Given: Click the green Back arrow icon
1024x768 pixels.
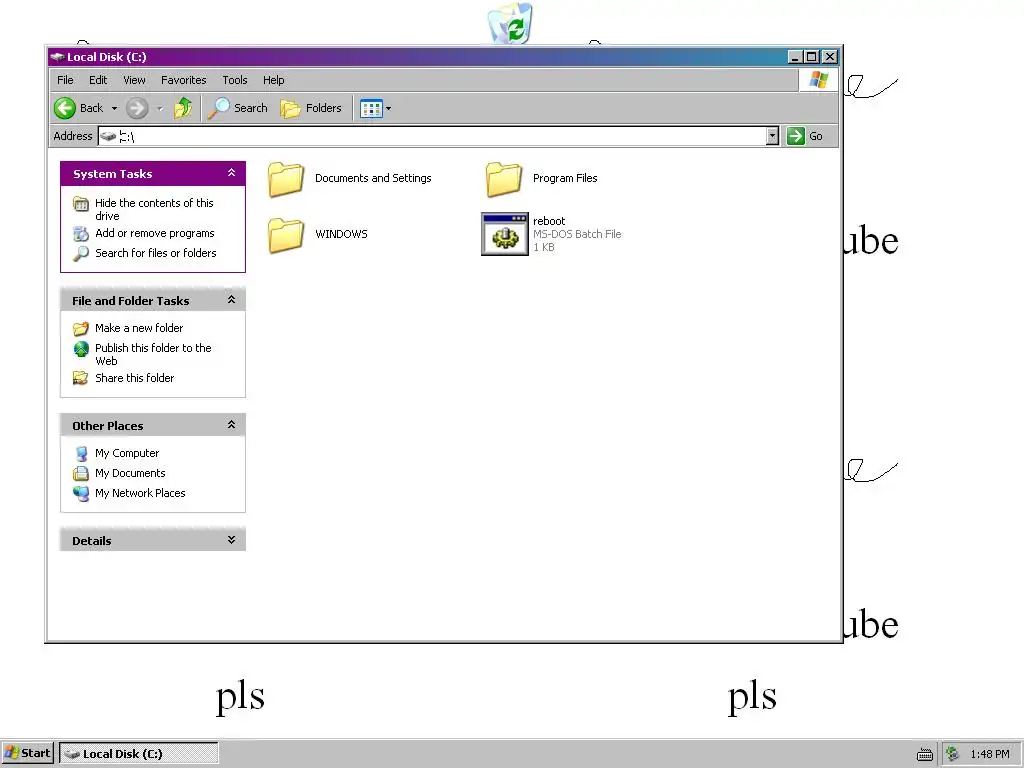Looking at the screenshot, I should [x=65, y=108].
